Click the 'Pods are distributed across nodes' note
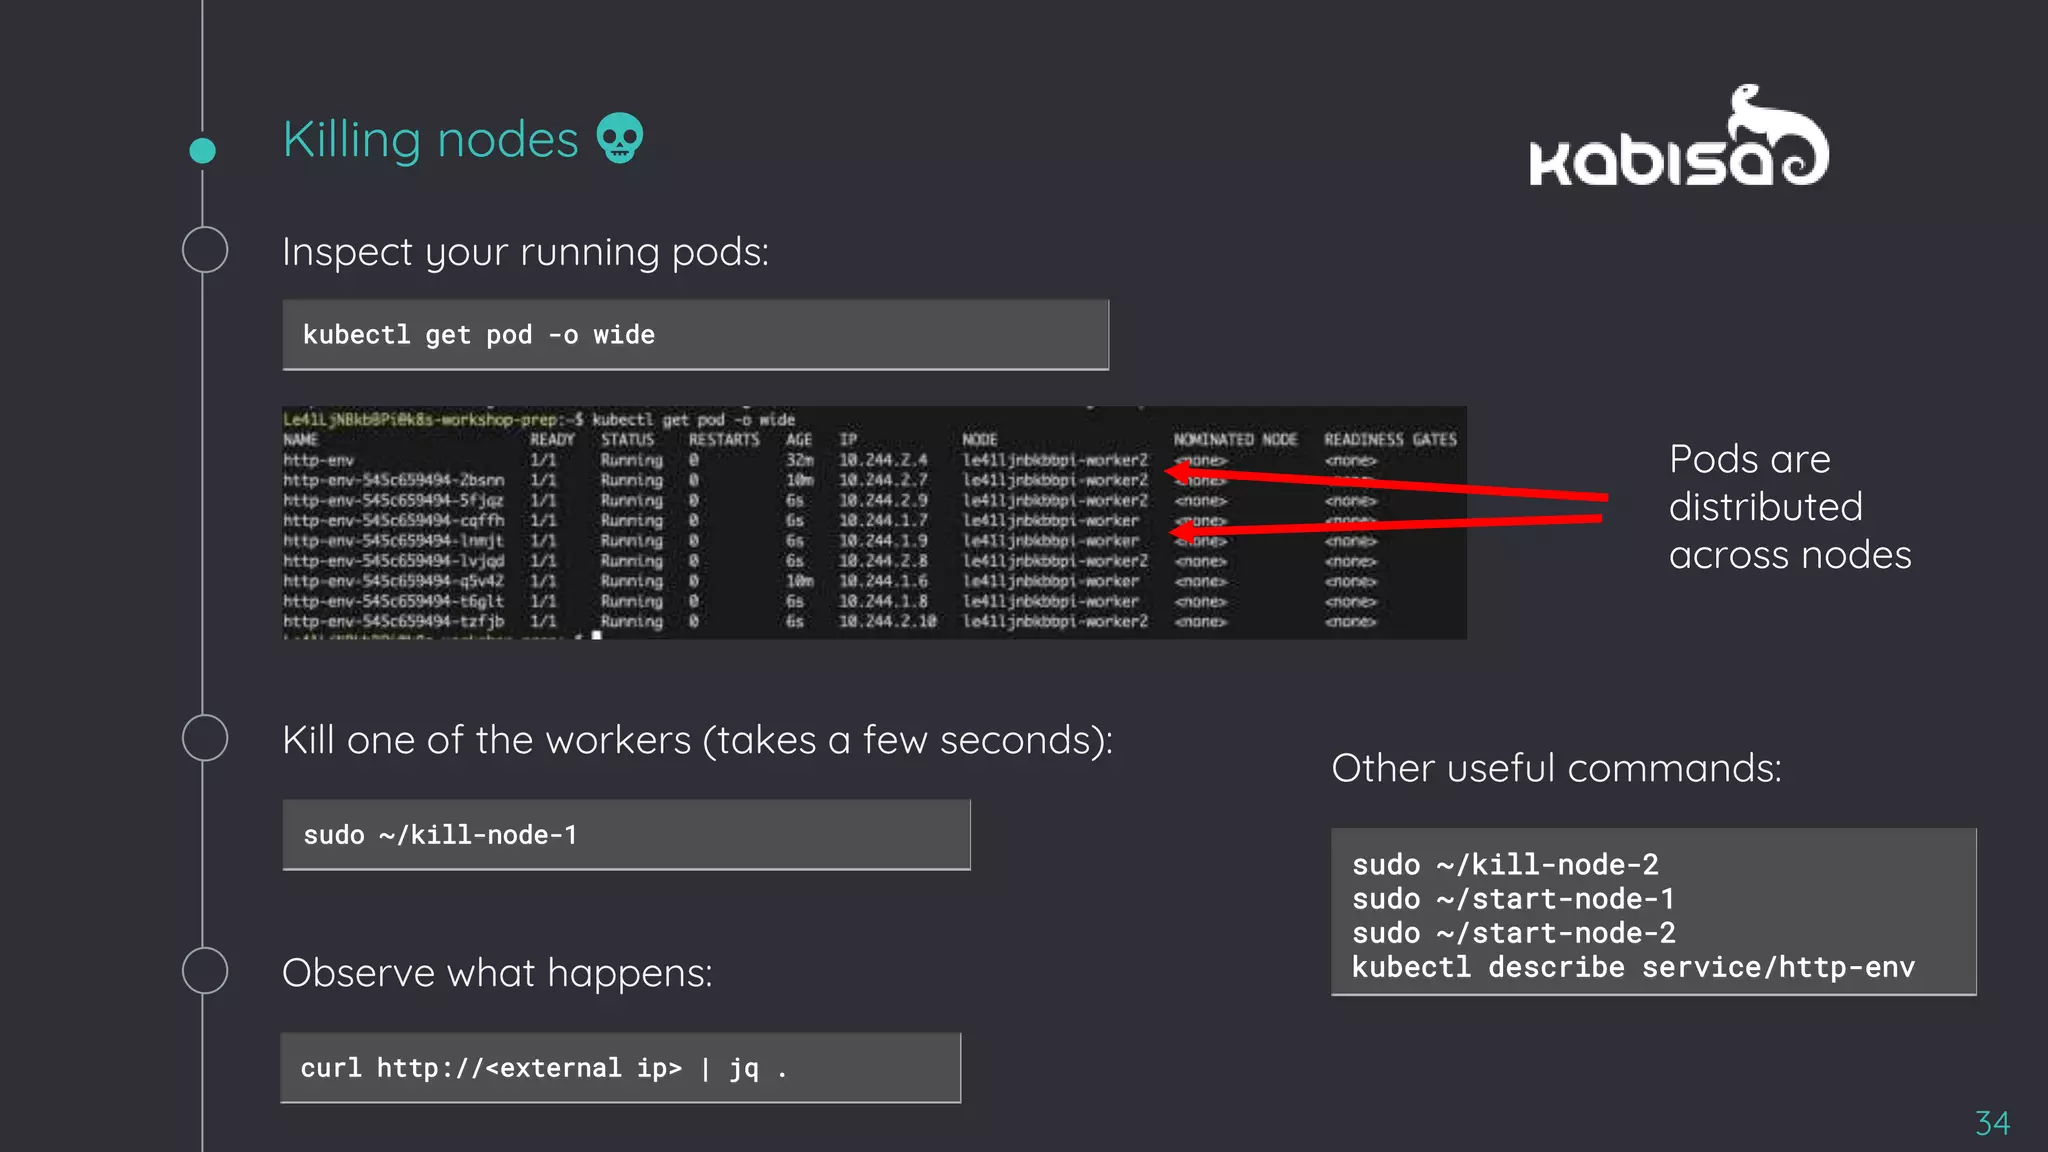This screenshot has height=1152, width=2048. click(1790, 507)
